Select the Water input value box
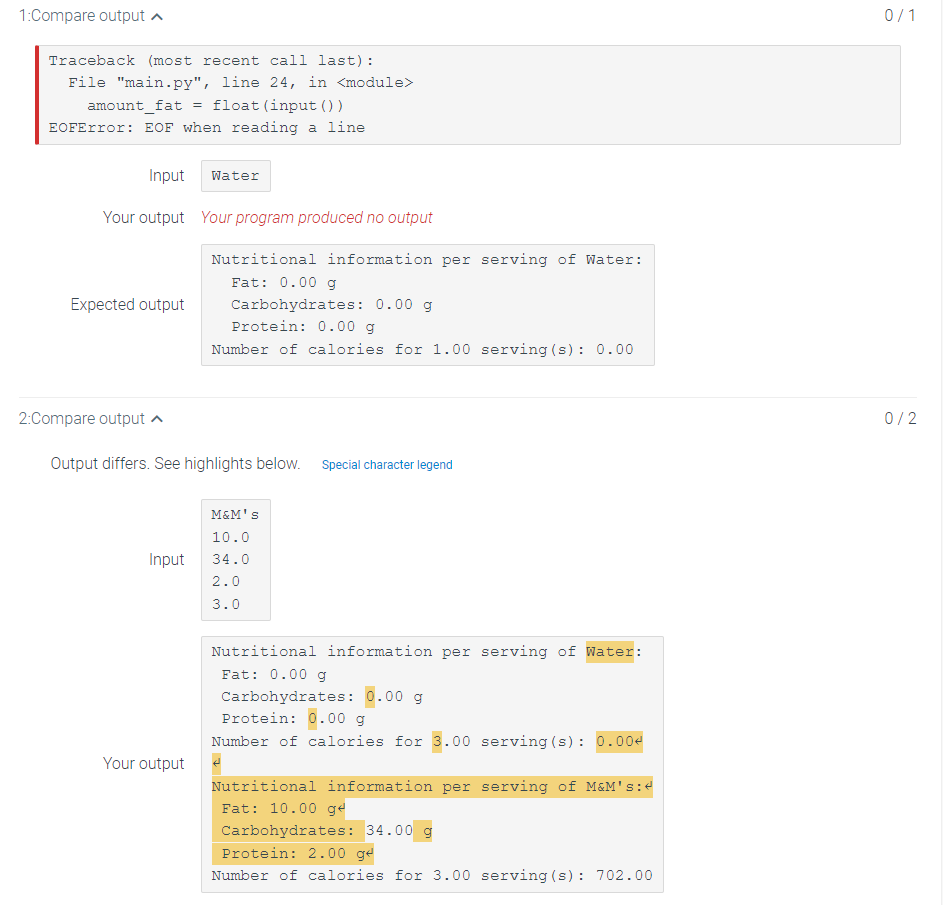 [x=235, y=175]
